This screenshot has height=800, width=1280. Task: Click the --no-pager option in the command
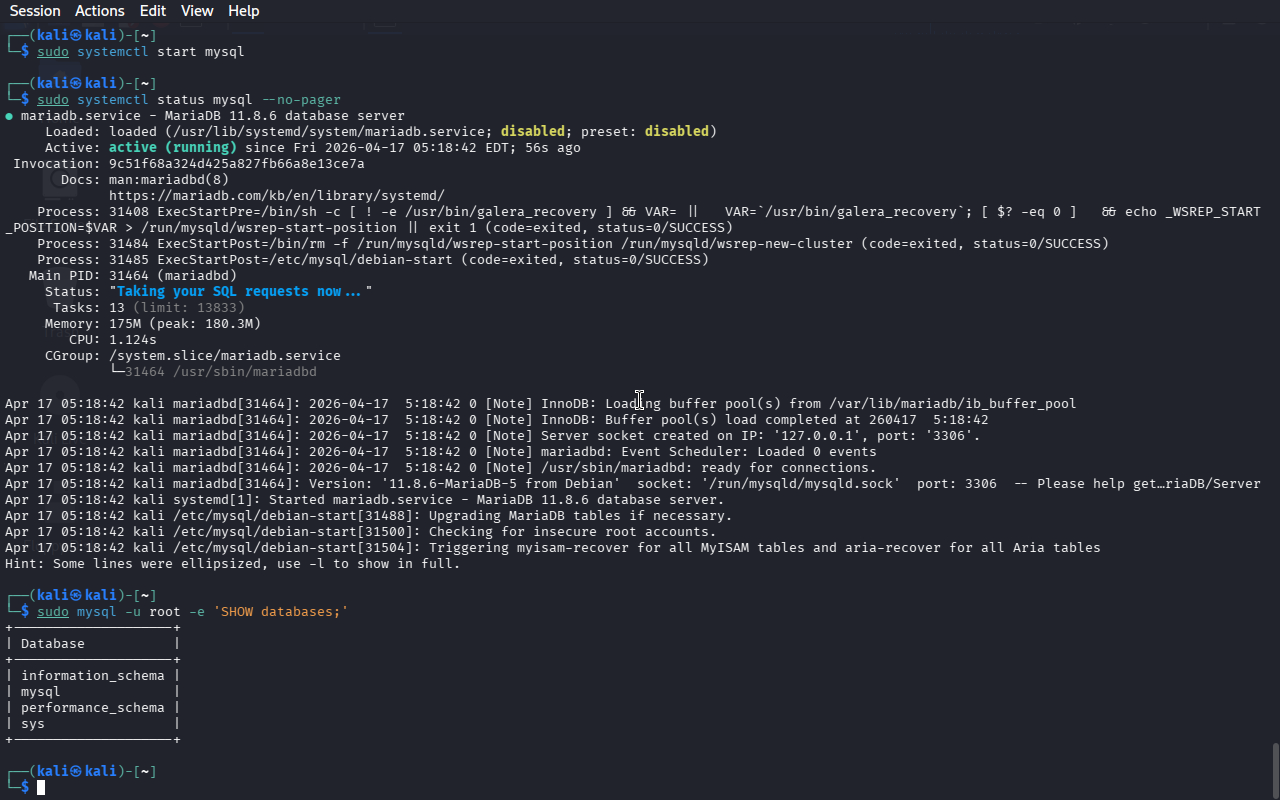[x=300, y=100]
